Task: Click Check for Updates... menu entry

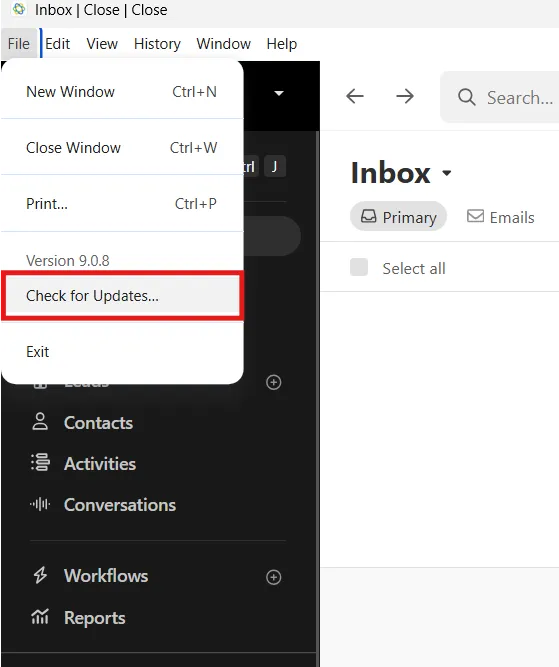Action: point(122,296)
